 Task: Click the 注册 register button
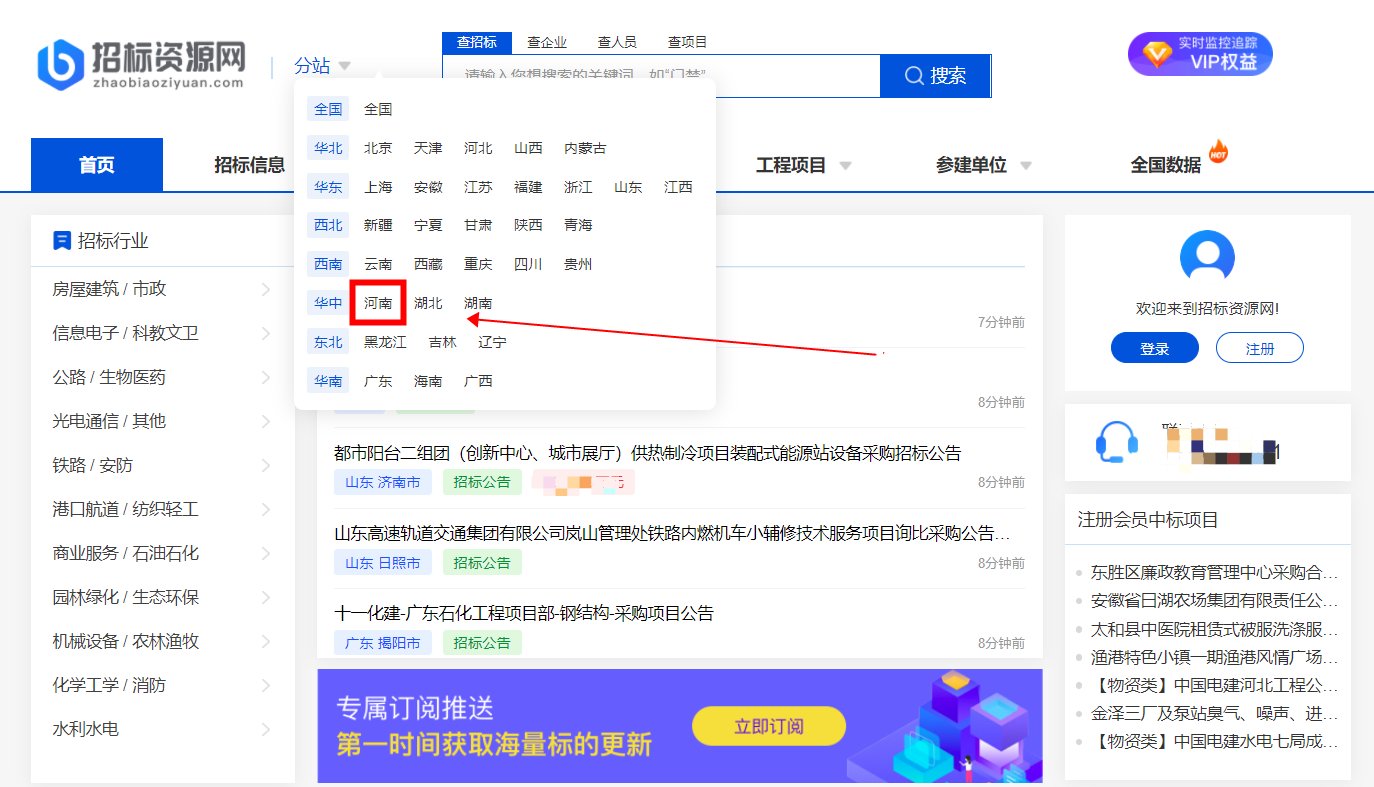1259,347
